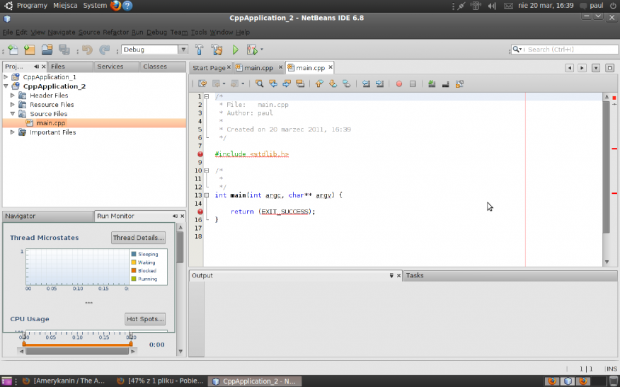The width and height of the screenshot is (620, 387).
Task: Open the editor Back history dropdown
Action: click(224, 84)
